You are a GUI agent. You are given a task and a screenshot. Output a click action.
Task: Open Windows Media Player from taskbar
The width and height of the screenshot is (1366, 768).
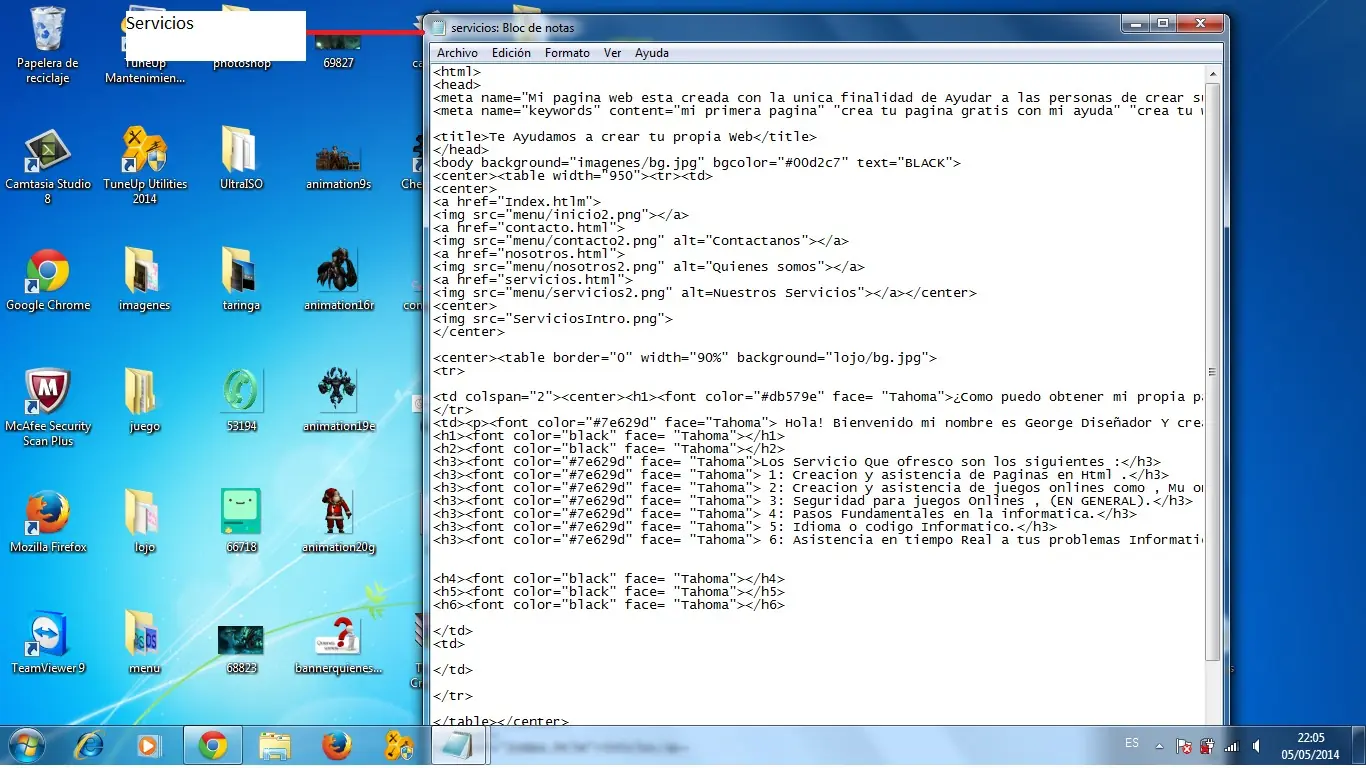pyautogui.click(x=148, y=746)
